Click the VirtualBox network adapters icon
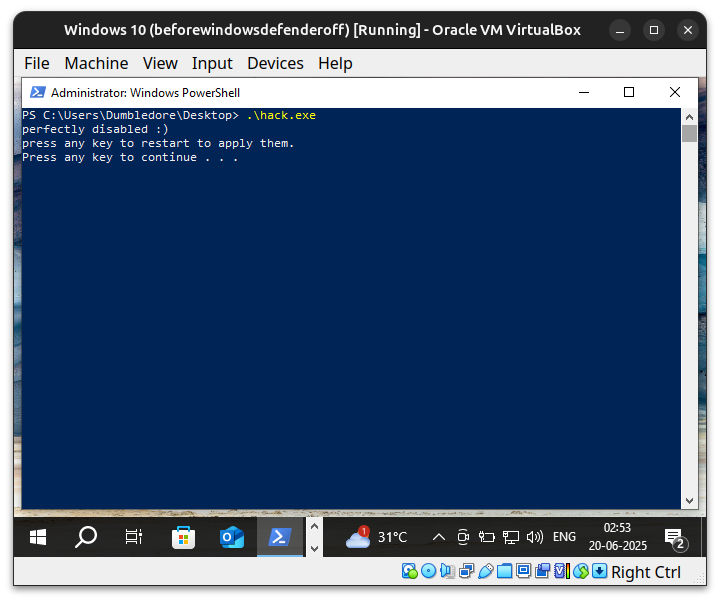Image resolution: width=720 pixels, height=602 pixels. [467, 571]
